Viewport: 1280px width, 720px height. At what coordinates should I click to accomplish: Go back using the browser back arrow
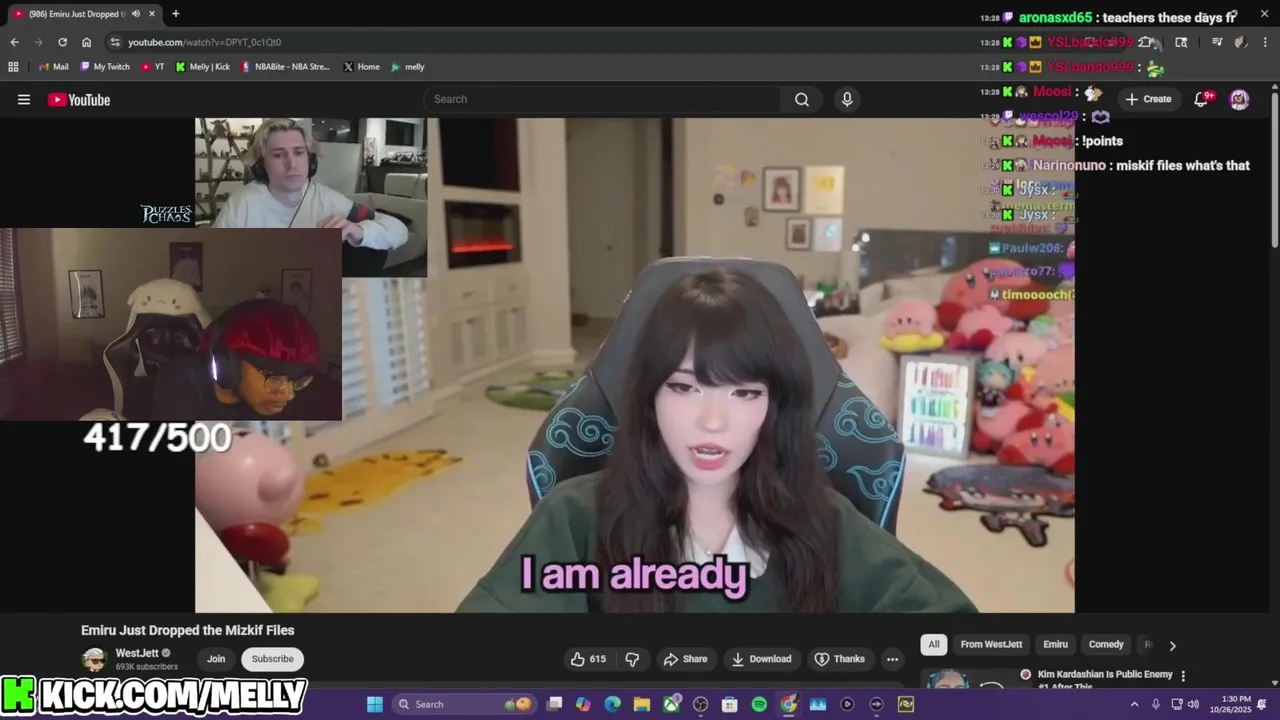14,42
